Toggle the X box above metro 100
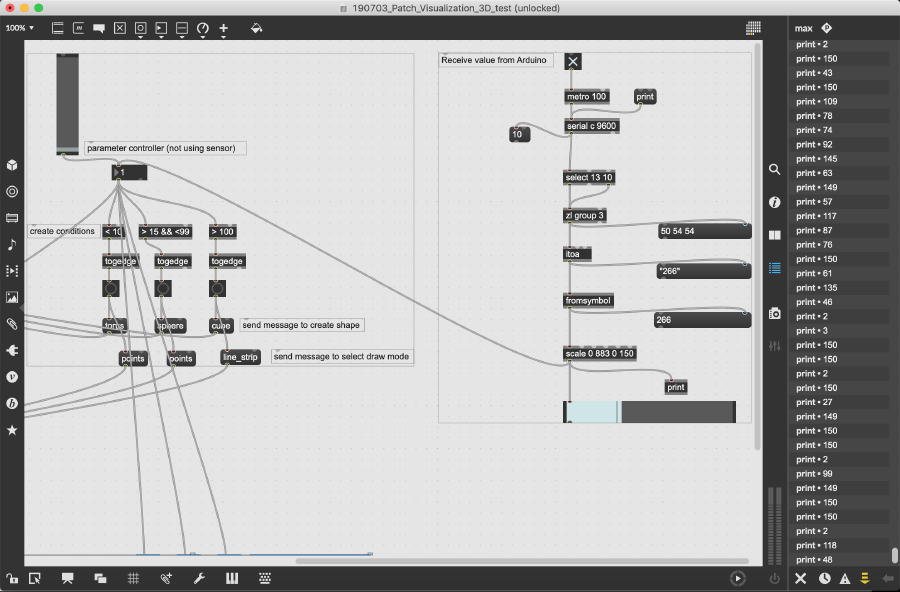Screen dimensions: 900x592 tap(573, 62)
